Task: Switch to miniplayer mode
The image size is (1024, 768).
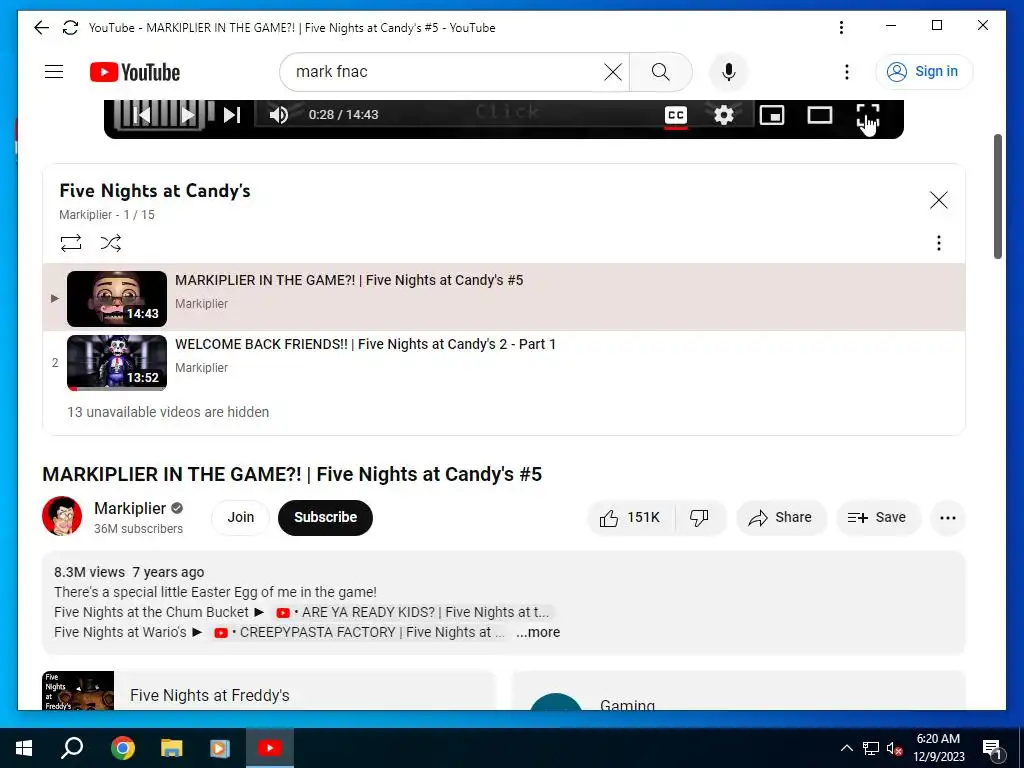Action: tap(772, 116)
